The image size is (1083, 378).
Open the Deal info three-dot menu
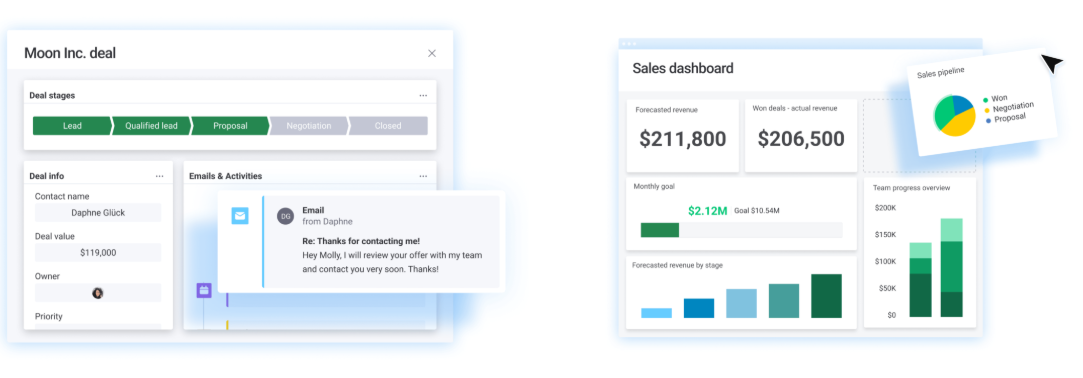(x=160, y=176)
